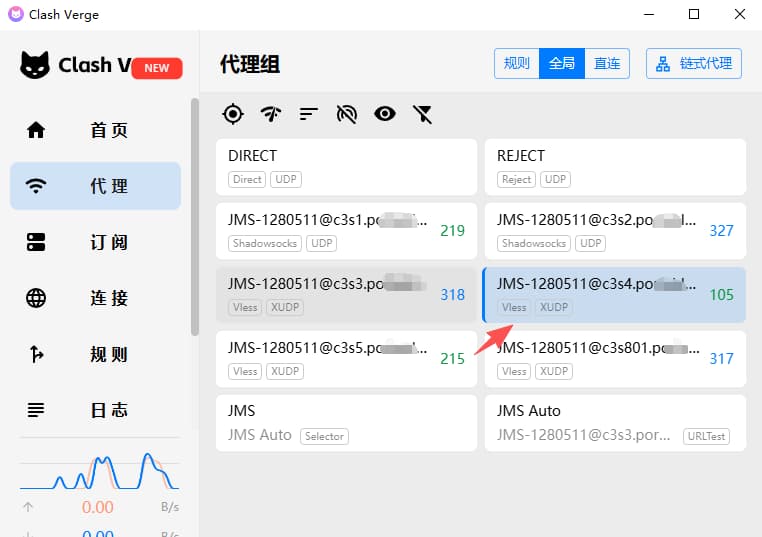The image size is (762, 537).
Task: Select 全局 global mode
Action: pos(562,63)
